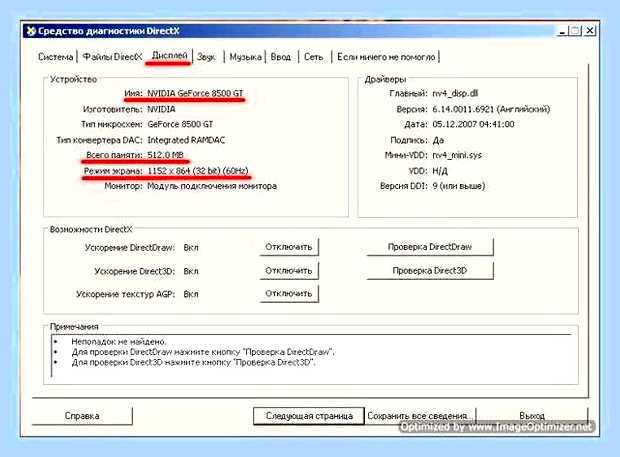
Task: Click the note Неполадок не найдено
Action: click(119, 342)
